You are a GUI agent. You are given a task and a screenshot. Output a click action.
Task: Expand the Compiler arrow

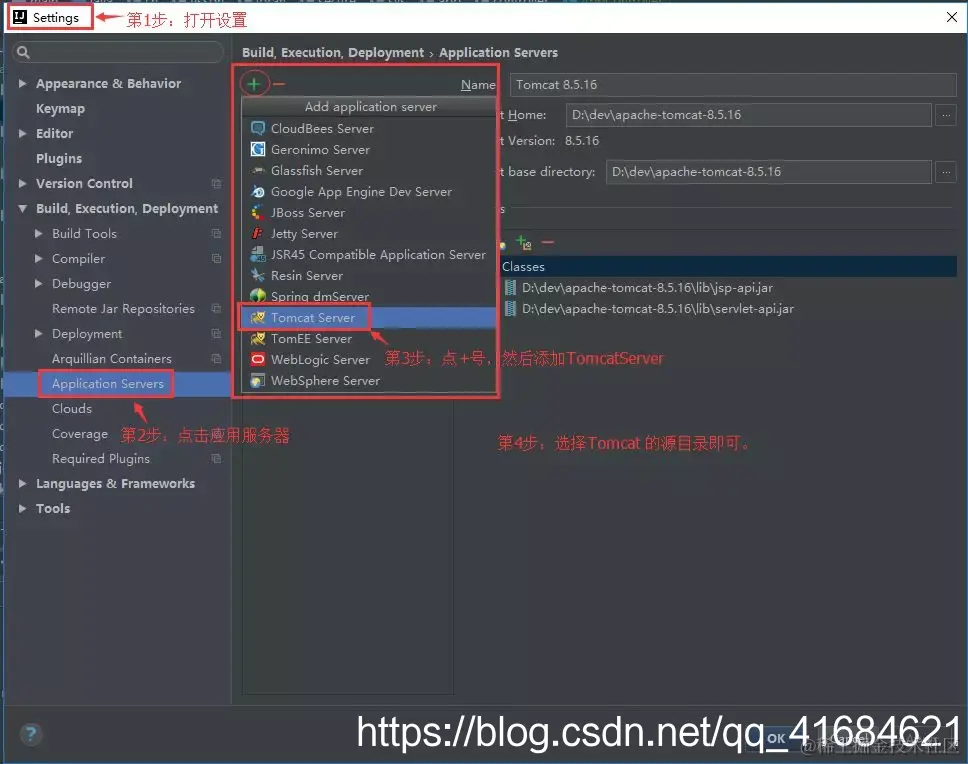[38, 259]
